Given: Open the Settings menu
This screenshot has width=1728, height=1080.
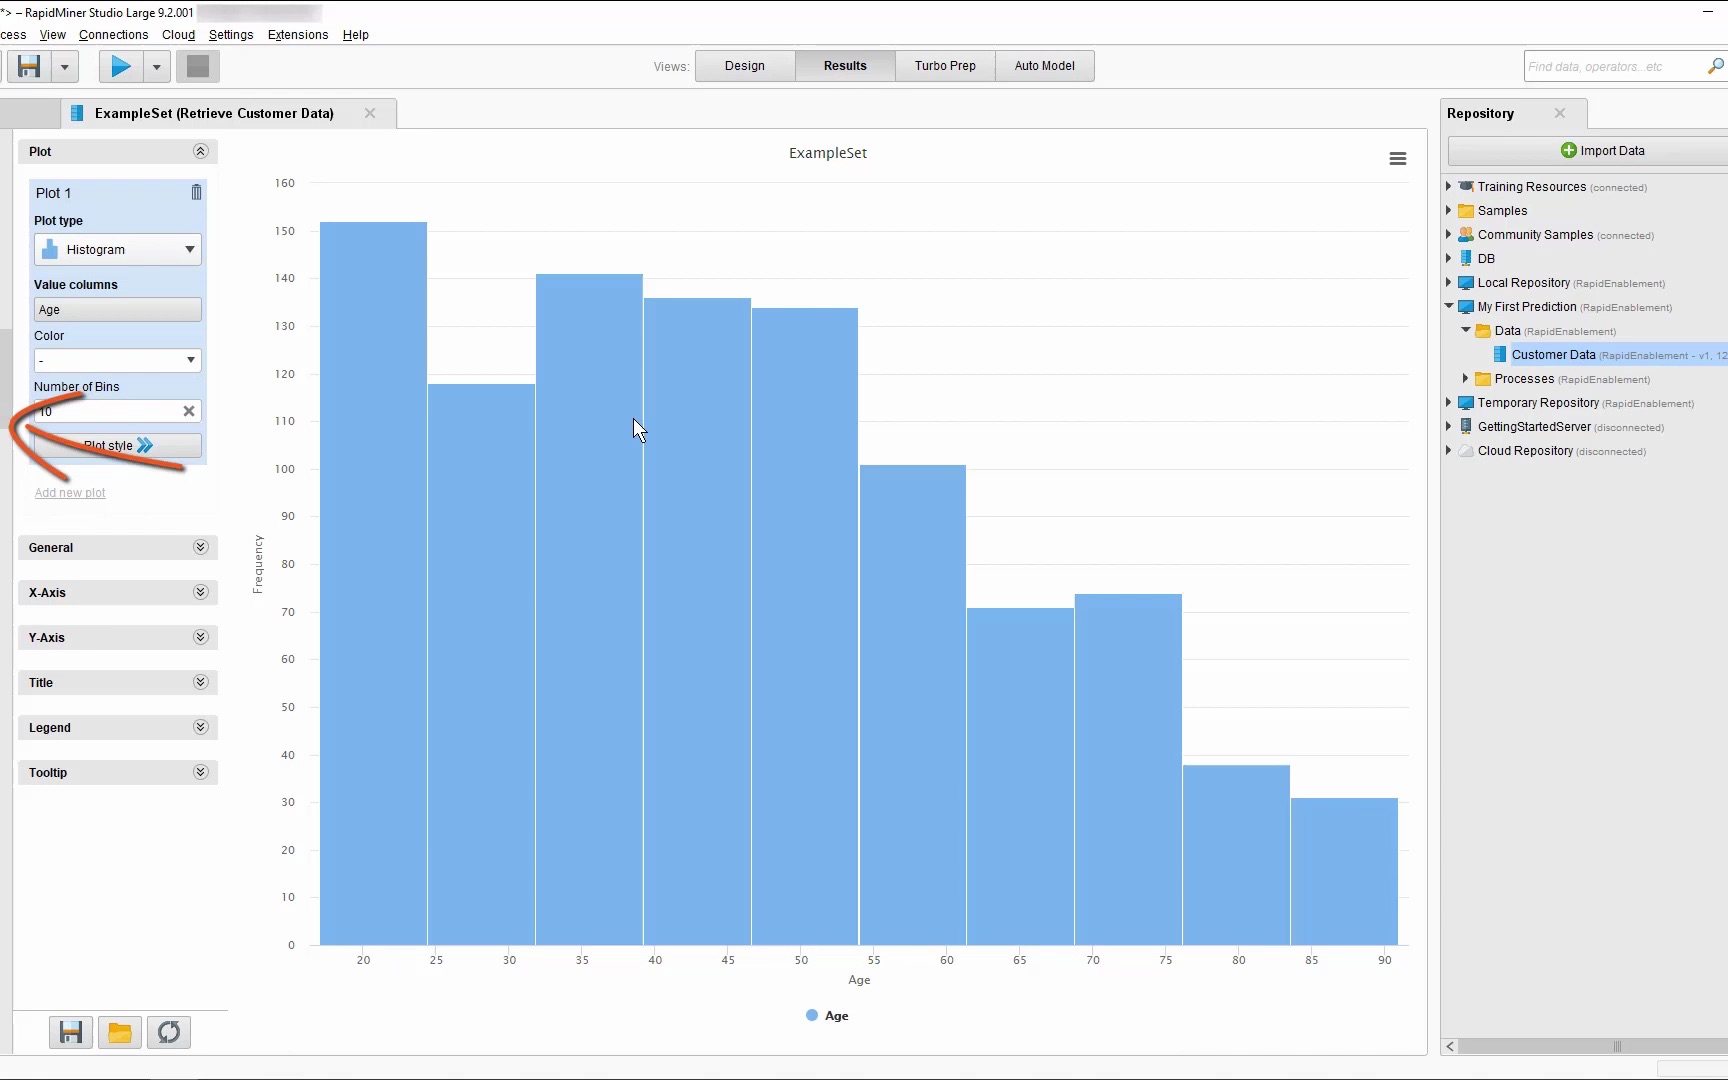Looking at the screenshot, I should click(x=231, y=35).
